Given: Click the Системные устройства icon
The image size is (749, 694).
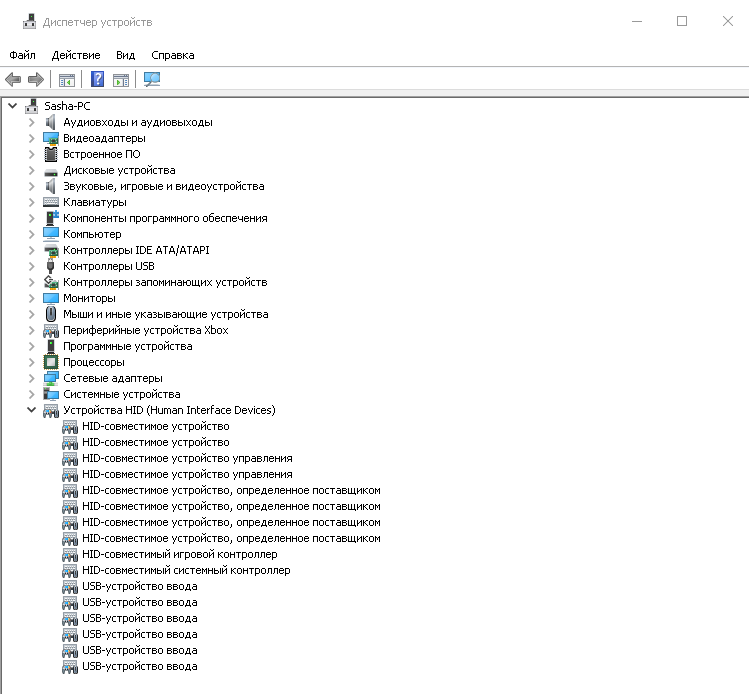Looking at the screenshot, I should pos(51,394).
